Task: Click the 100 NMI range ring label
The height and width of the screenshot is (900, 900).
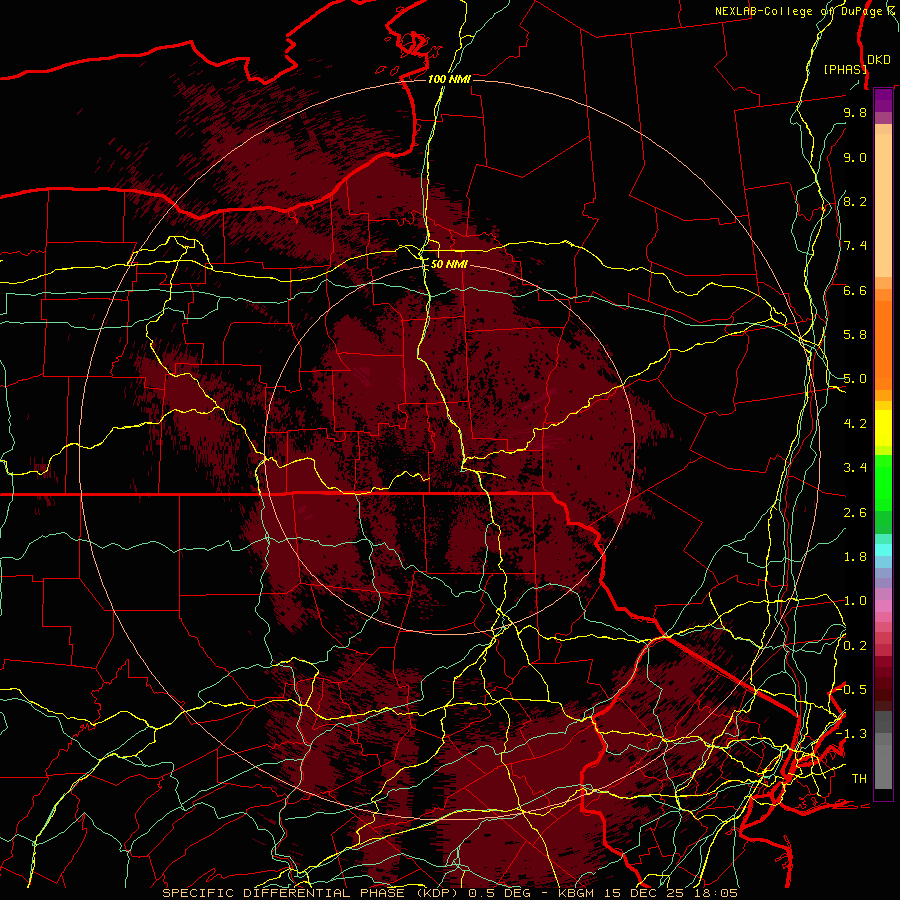Action: (x=449, y=79)
